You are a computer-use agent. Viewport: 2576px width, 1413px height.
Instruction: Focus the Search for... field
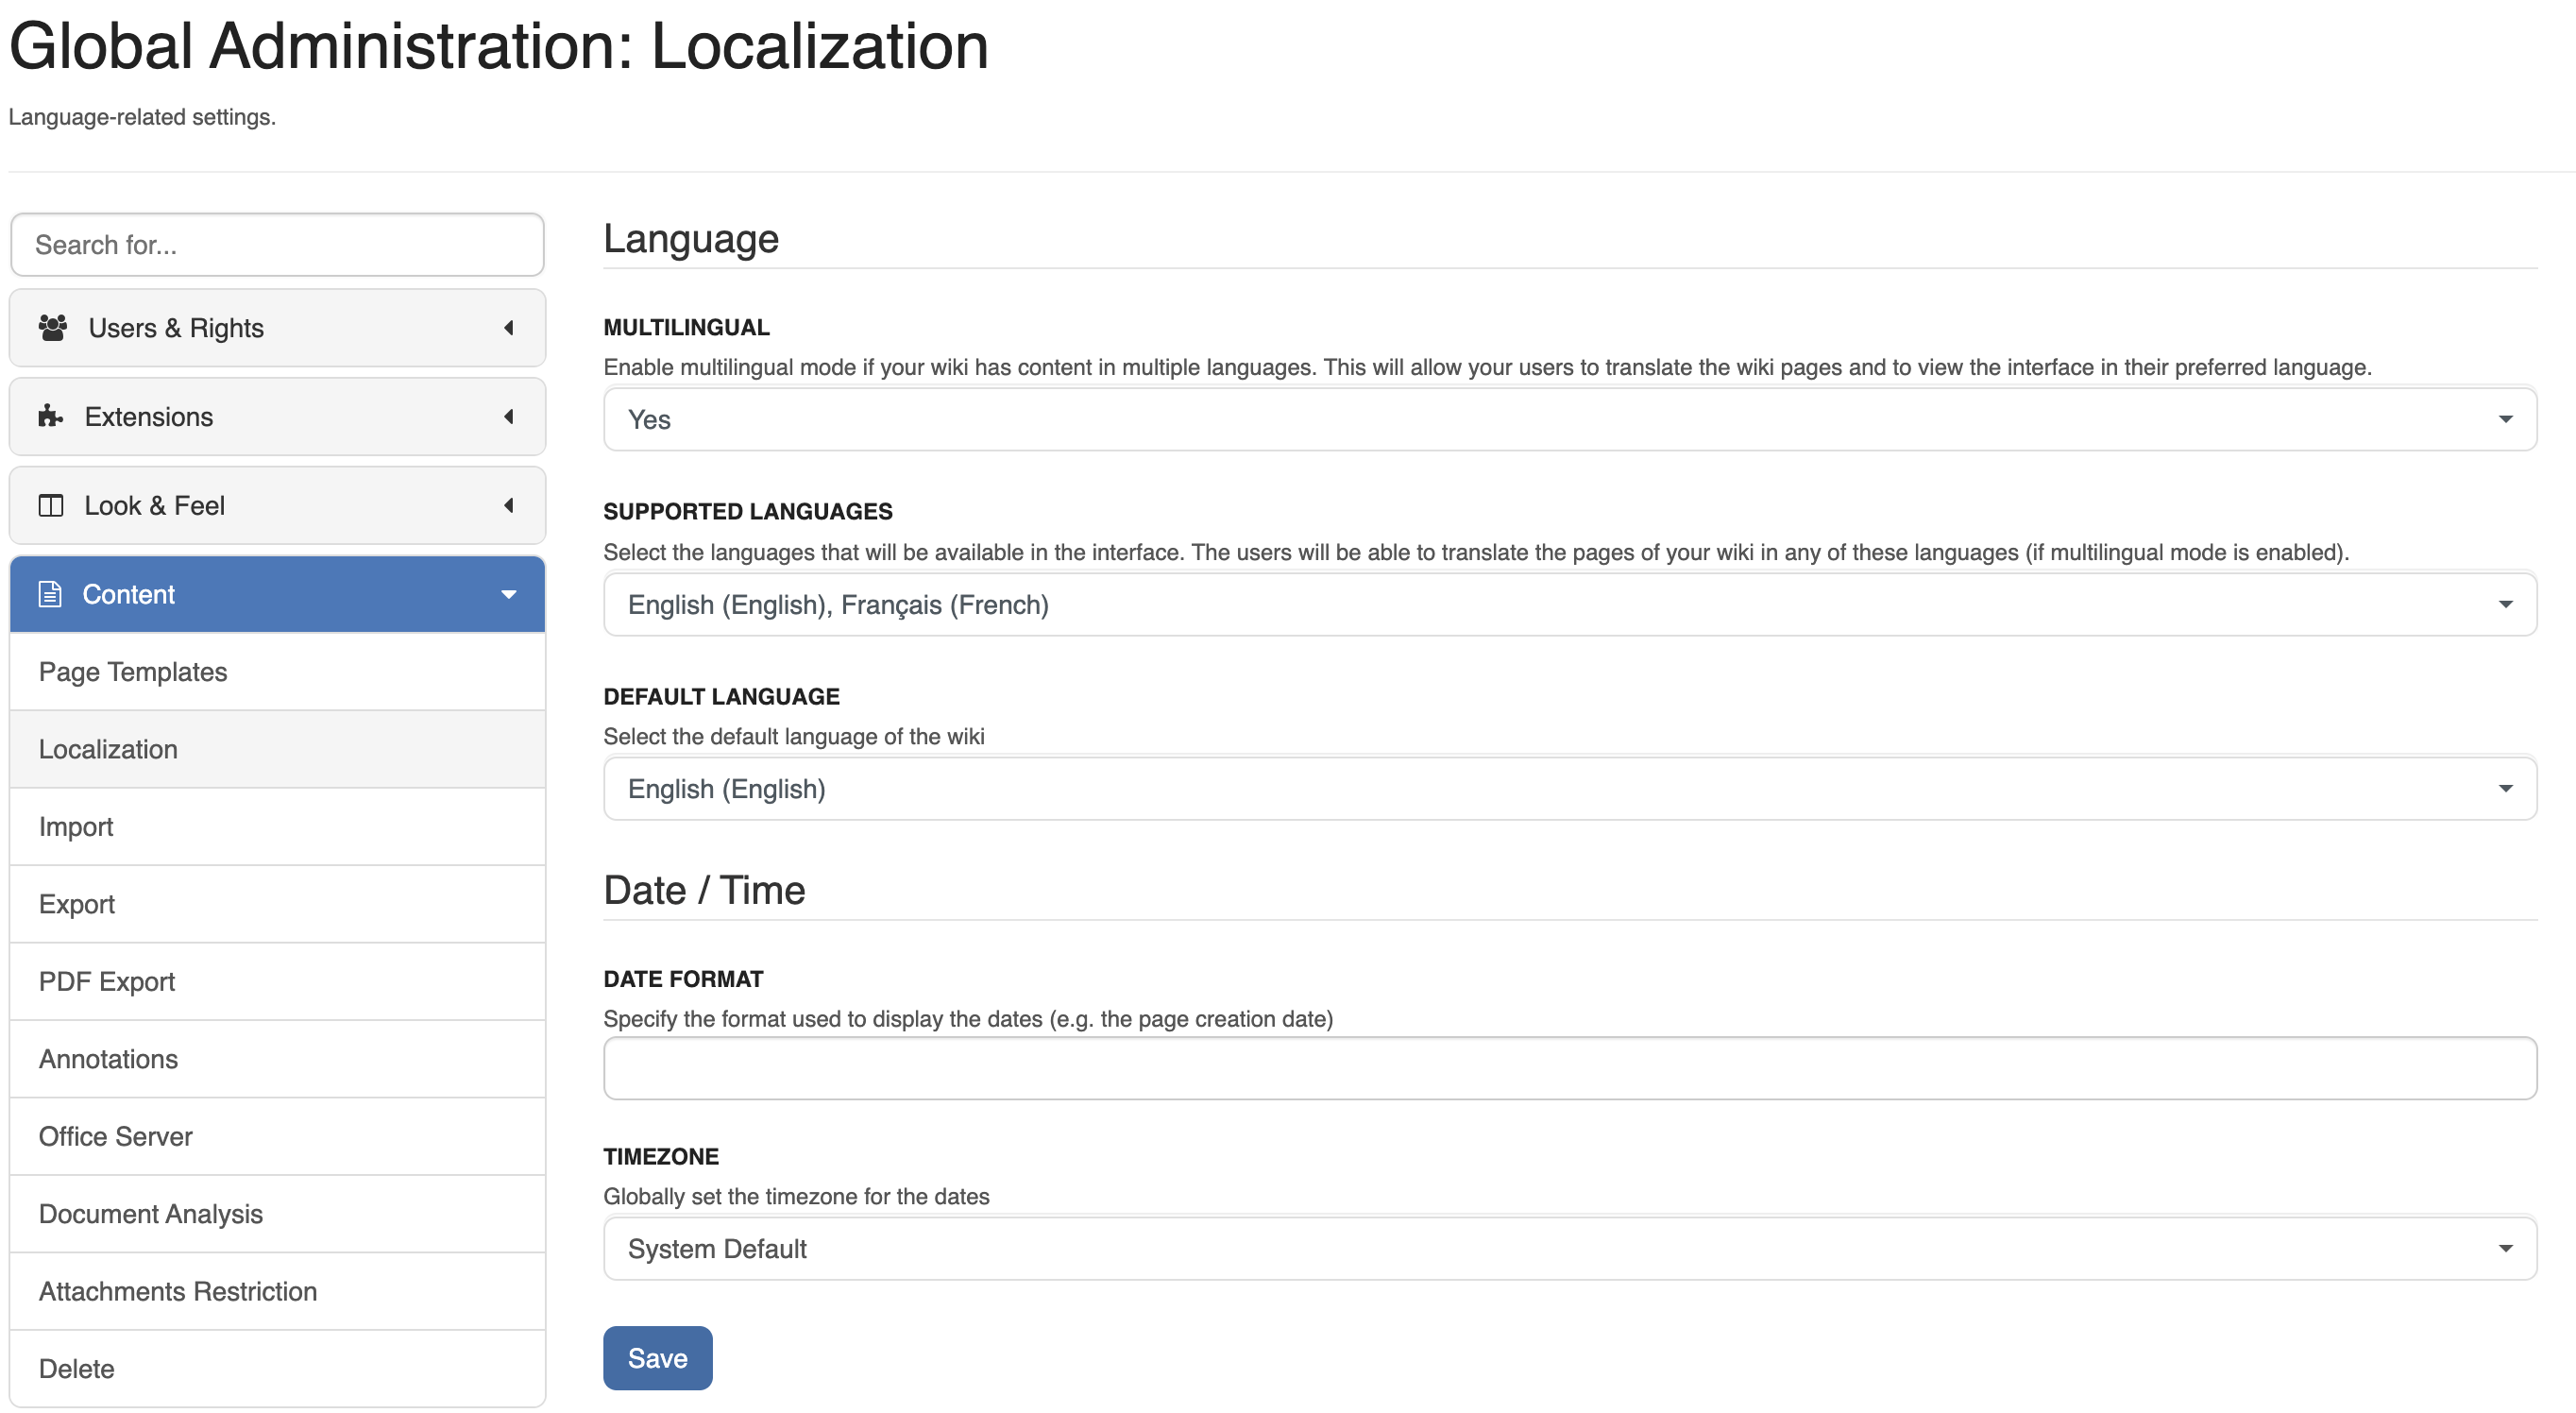(x=277, y=244)
